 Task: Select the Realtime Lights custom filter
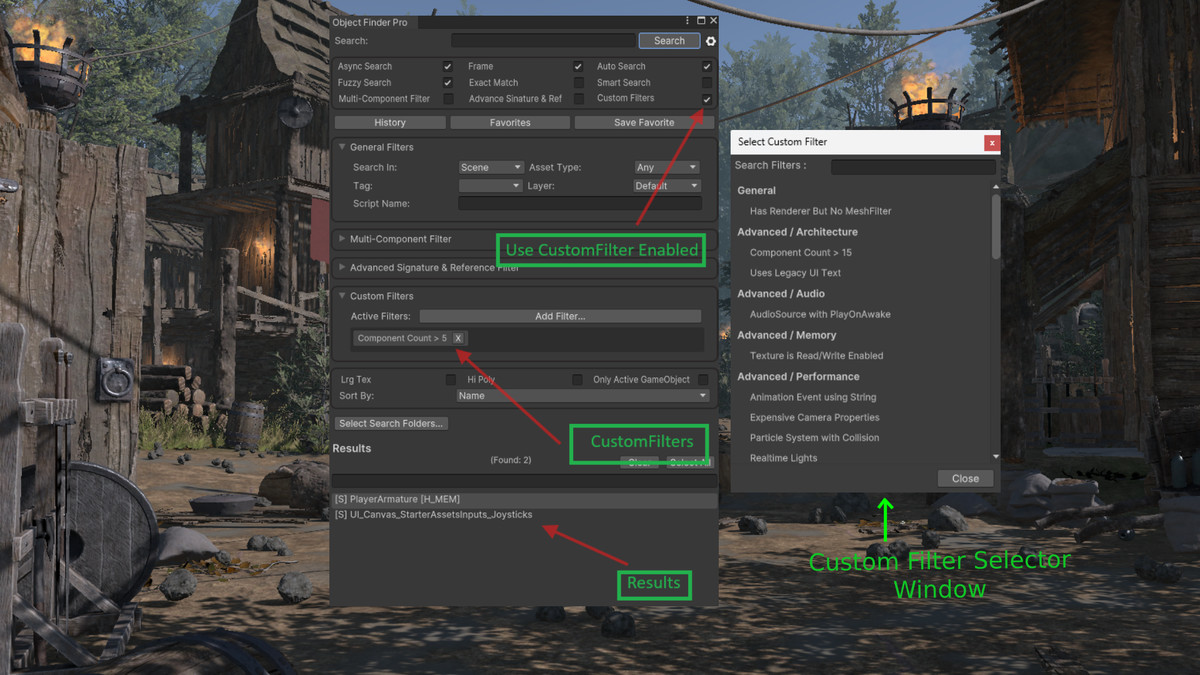pos(783,457)
